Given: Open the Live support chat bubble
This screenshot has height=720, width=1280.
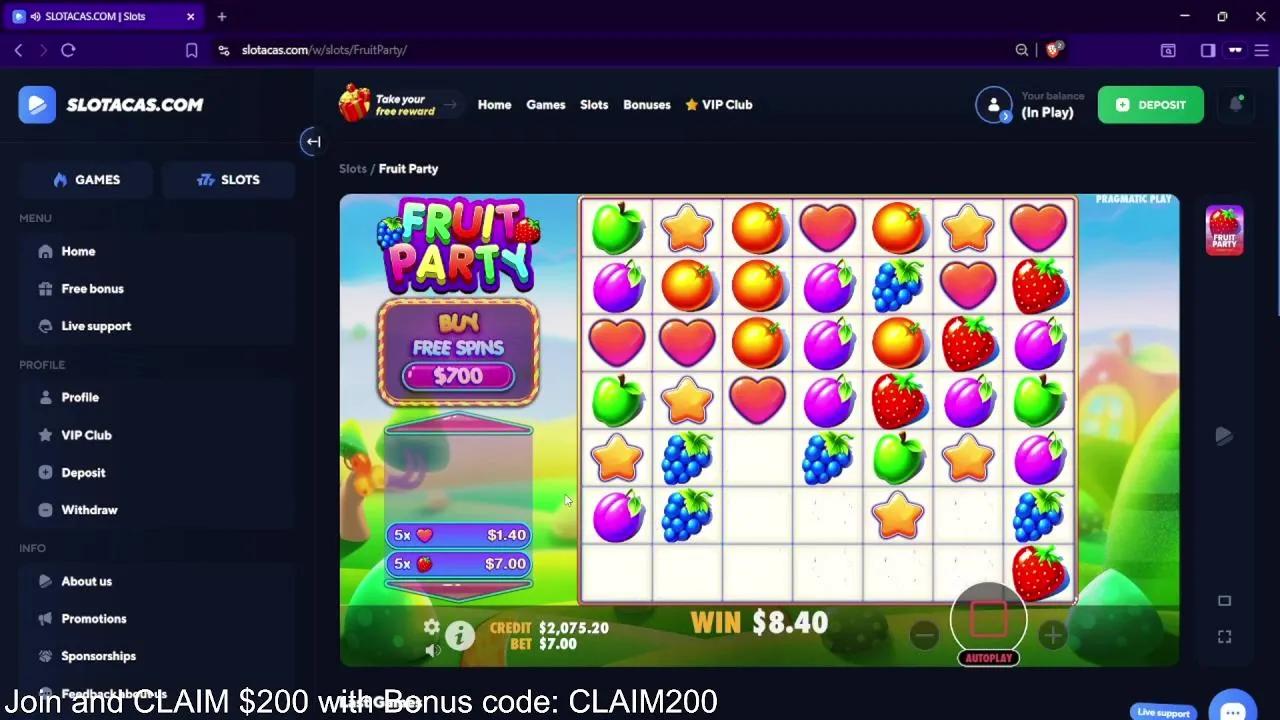Looking at the screenshot, I should pos(1233,708).
